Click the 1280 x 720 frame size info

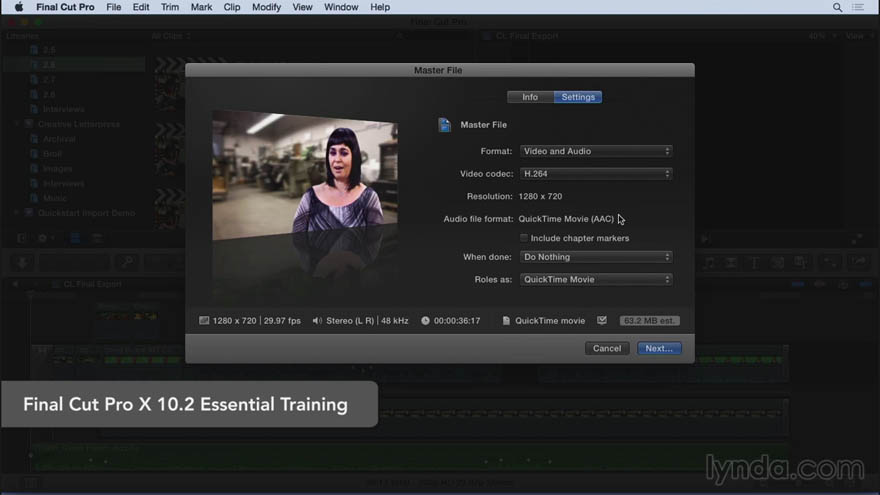click(234, 320)
